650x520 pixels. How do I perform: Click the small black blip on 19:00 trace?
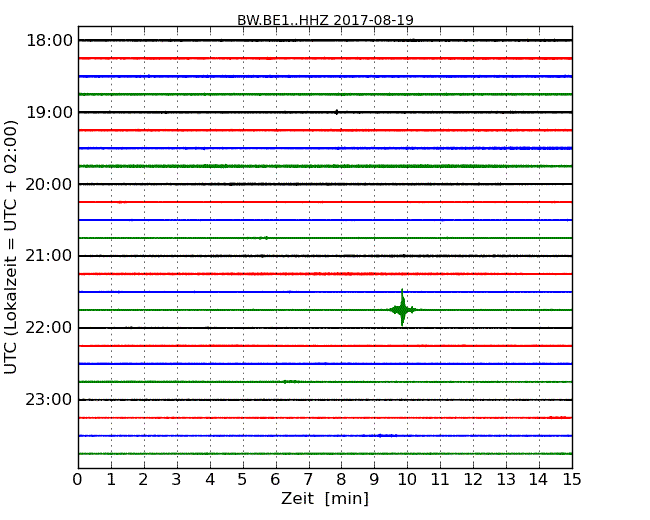pyautogui.click(x=336, y=112)
